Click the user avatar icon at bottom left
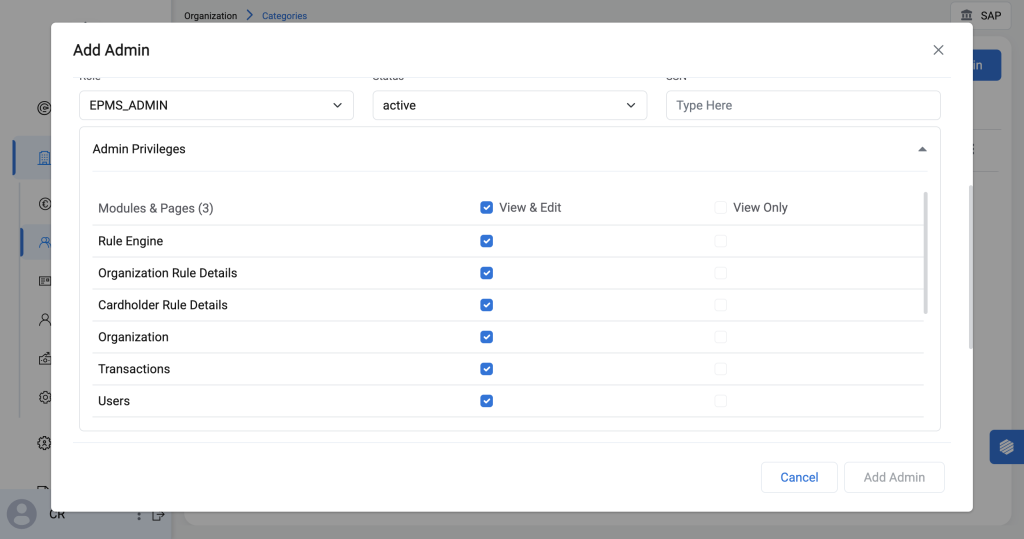This screenshot has height=539, width=1024. (x=21, y=514)
